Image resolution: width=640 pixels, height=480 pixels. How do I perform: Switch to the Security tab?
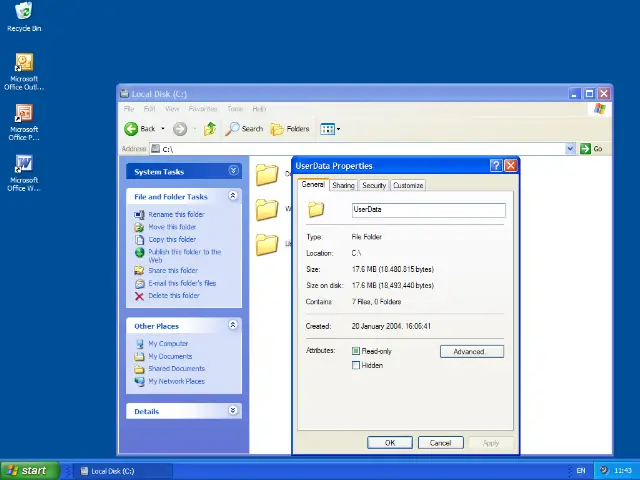point(374,185)
